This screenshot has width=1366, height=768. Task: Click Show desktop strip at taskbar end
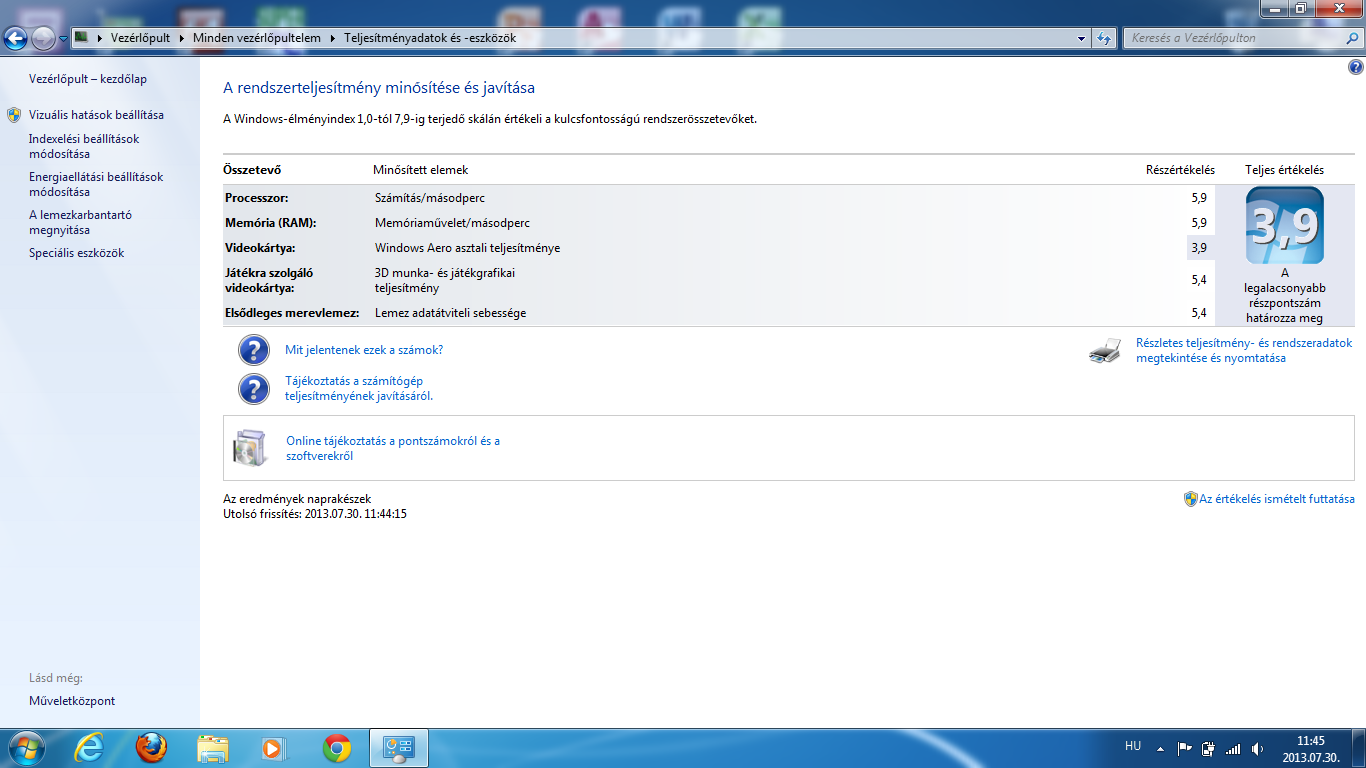(1359, 748)
